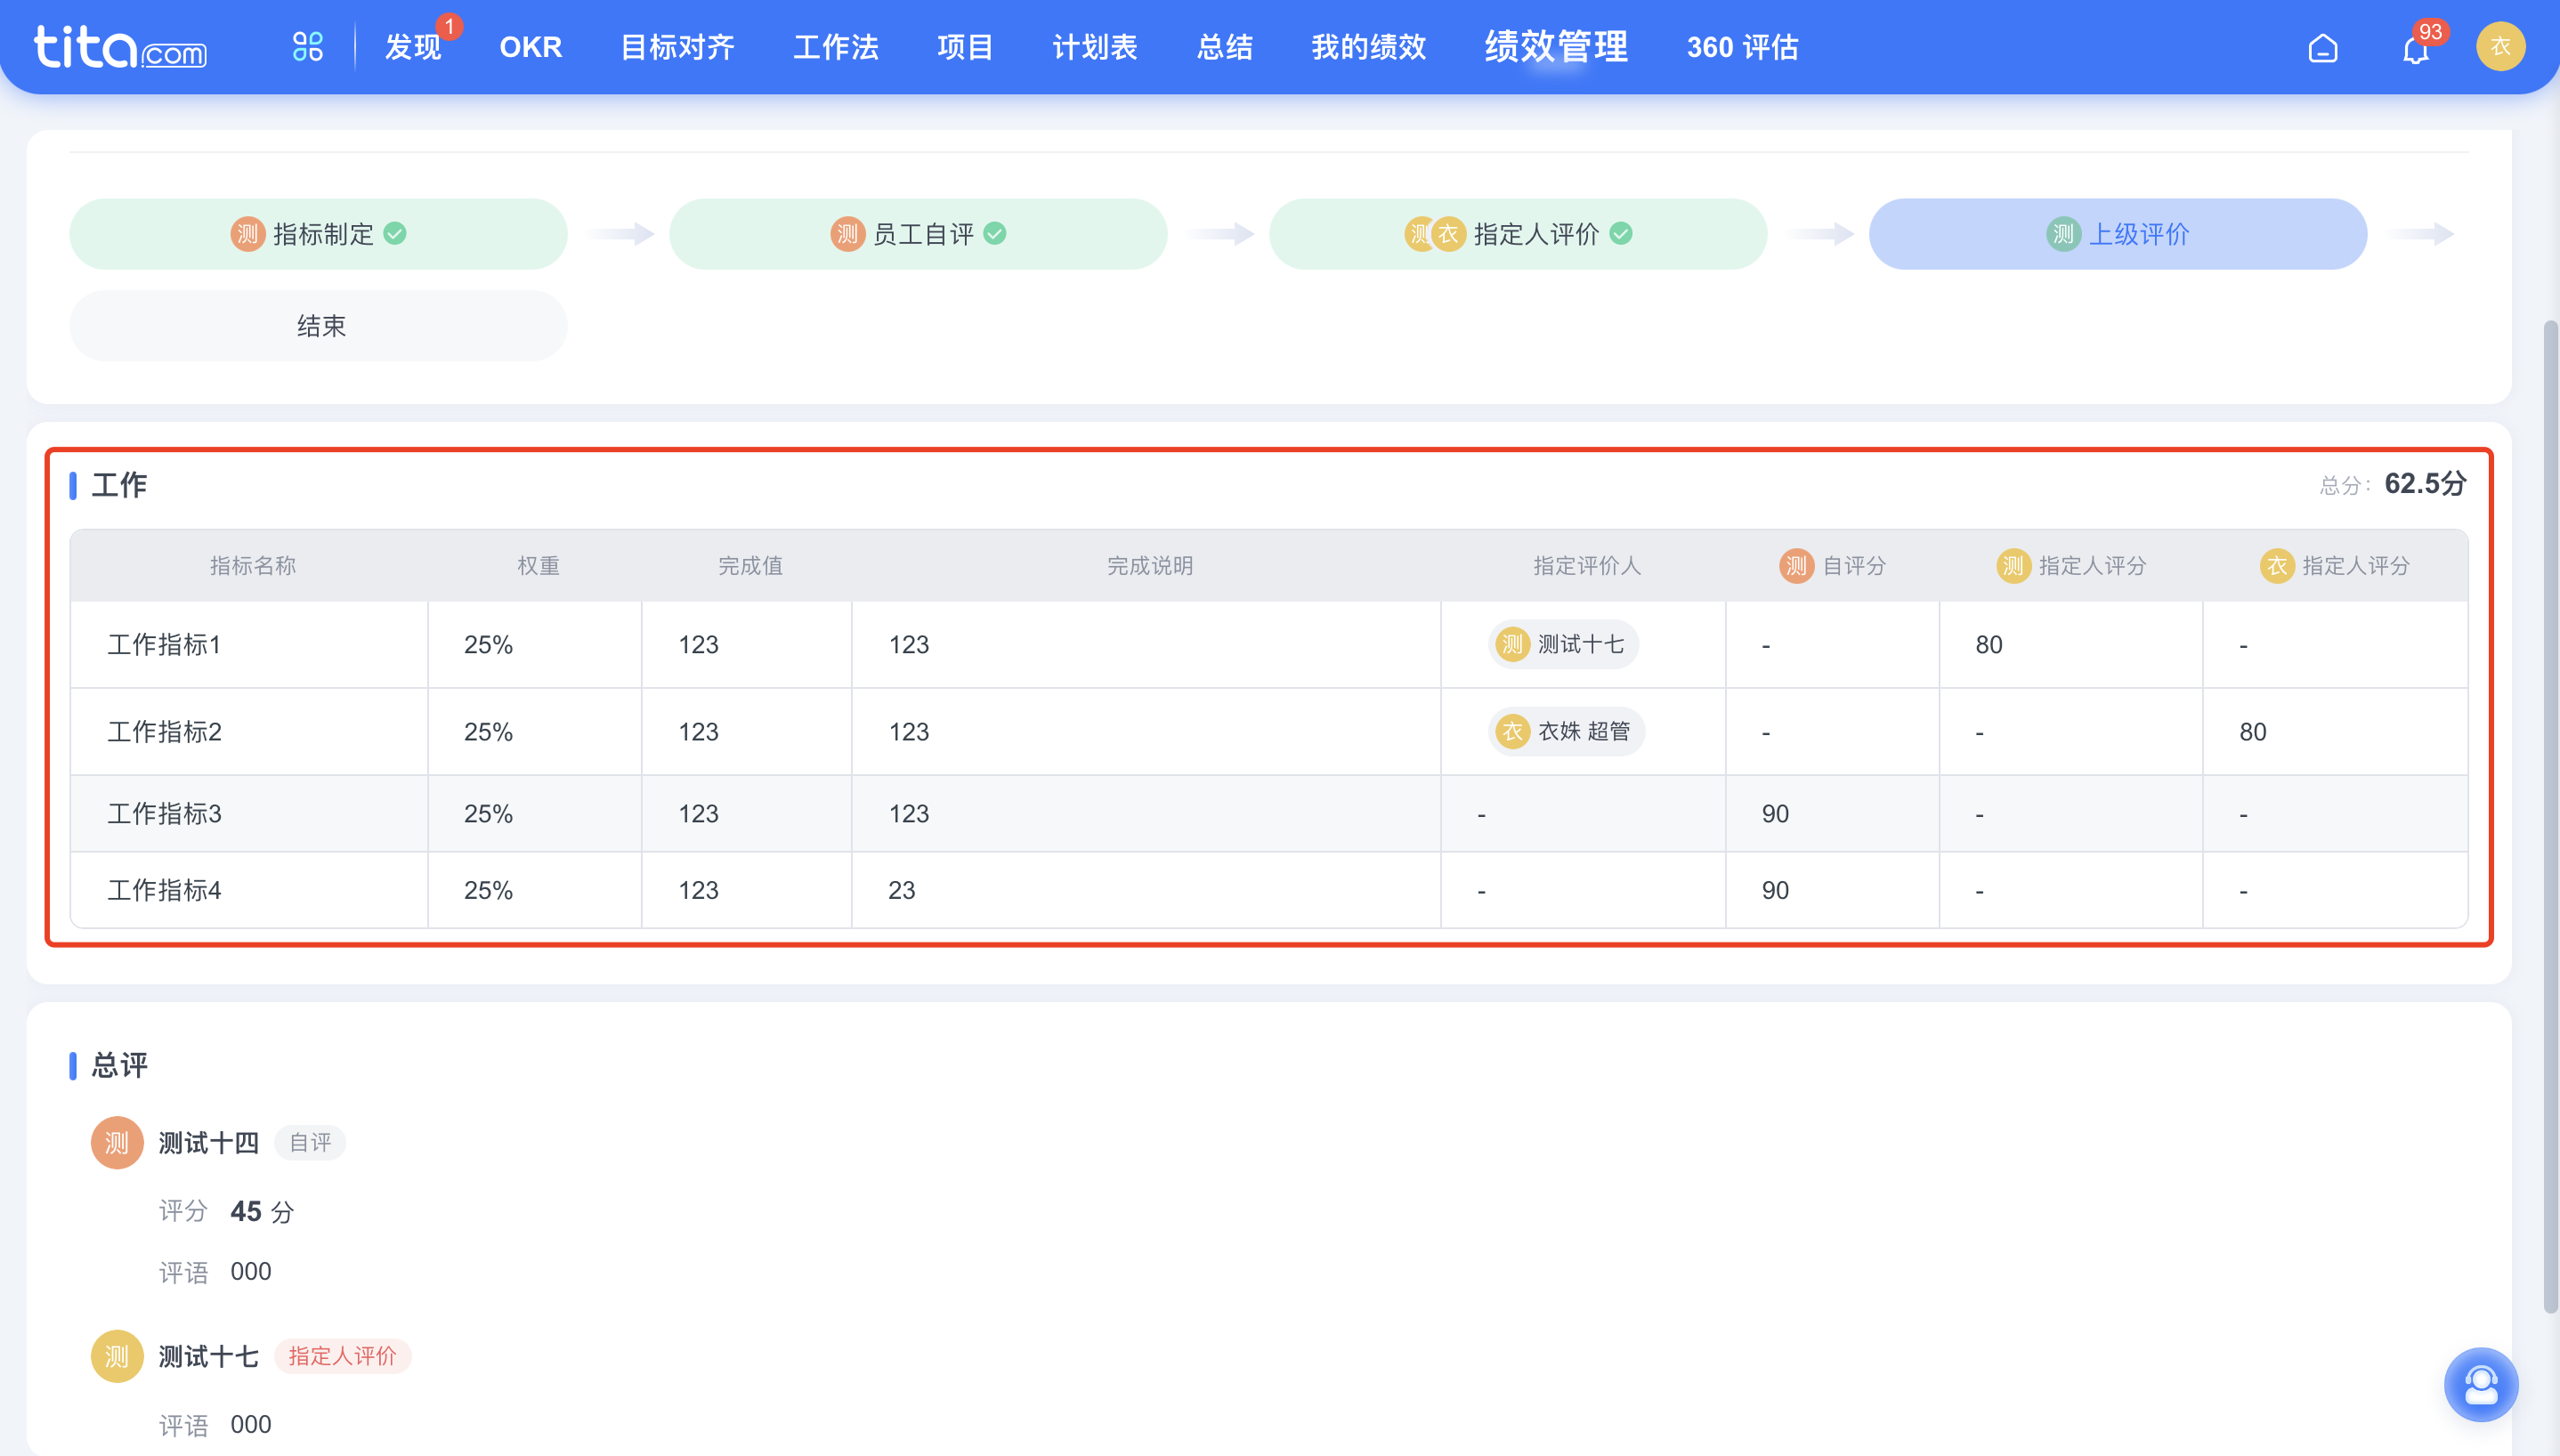Click score 80 in 工作指标2 row
This screenshot has height=1456, width=2560.
(2252, 732)
